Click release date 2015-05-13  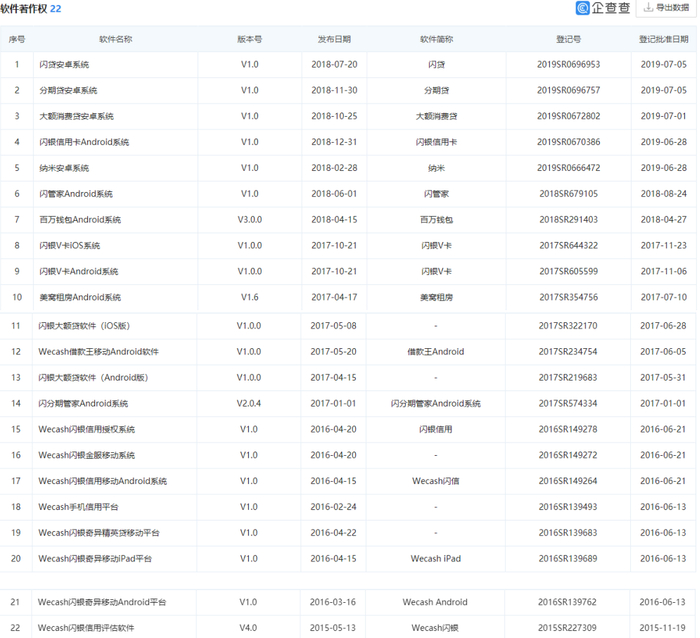pos(333,629)
